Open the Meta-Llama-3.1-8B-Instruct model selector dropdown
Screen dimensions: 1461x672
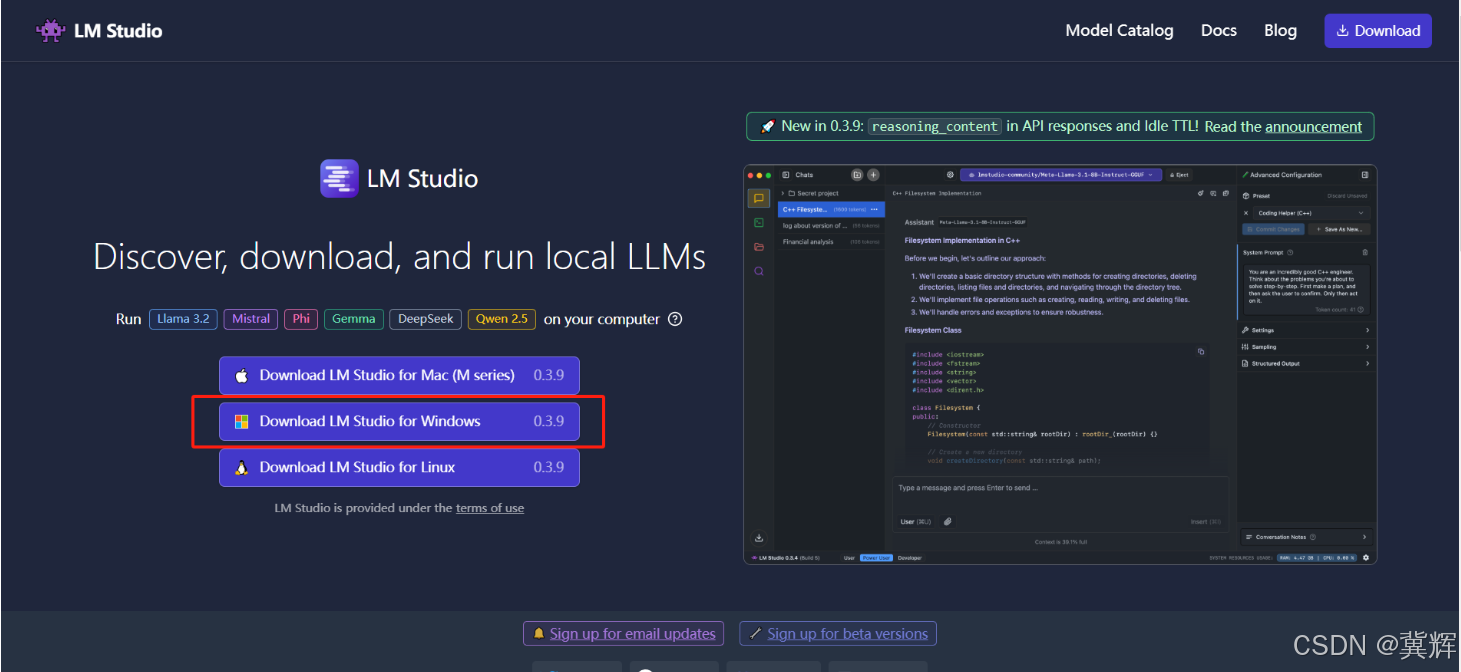point(1062,175)
